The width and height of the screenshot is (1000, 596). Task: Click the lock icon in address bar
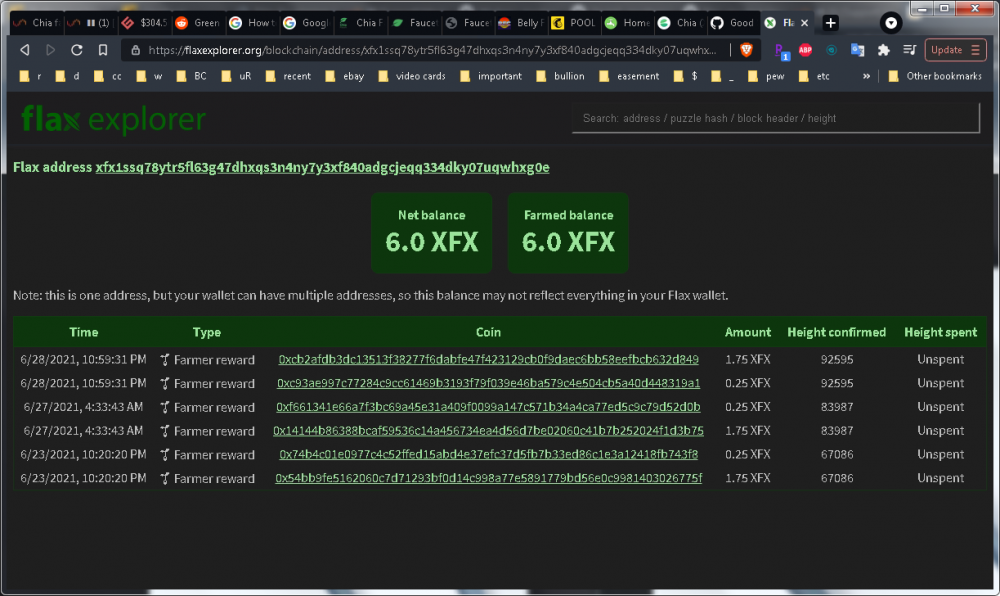(x=135, y=50)
